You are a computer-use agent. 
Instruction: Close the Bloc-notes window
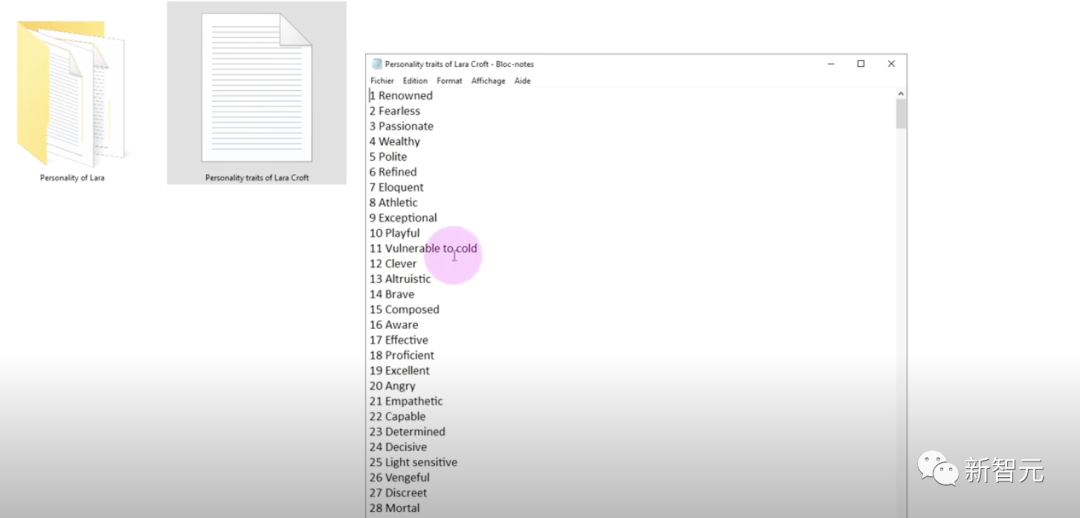(x=891, y=64)
